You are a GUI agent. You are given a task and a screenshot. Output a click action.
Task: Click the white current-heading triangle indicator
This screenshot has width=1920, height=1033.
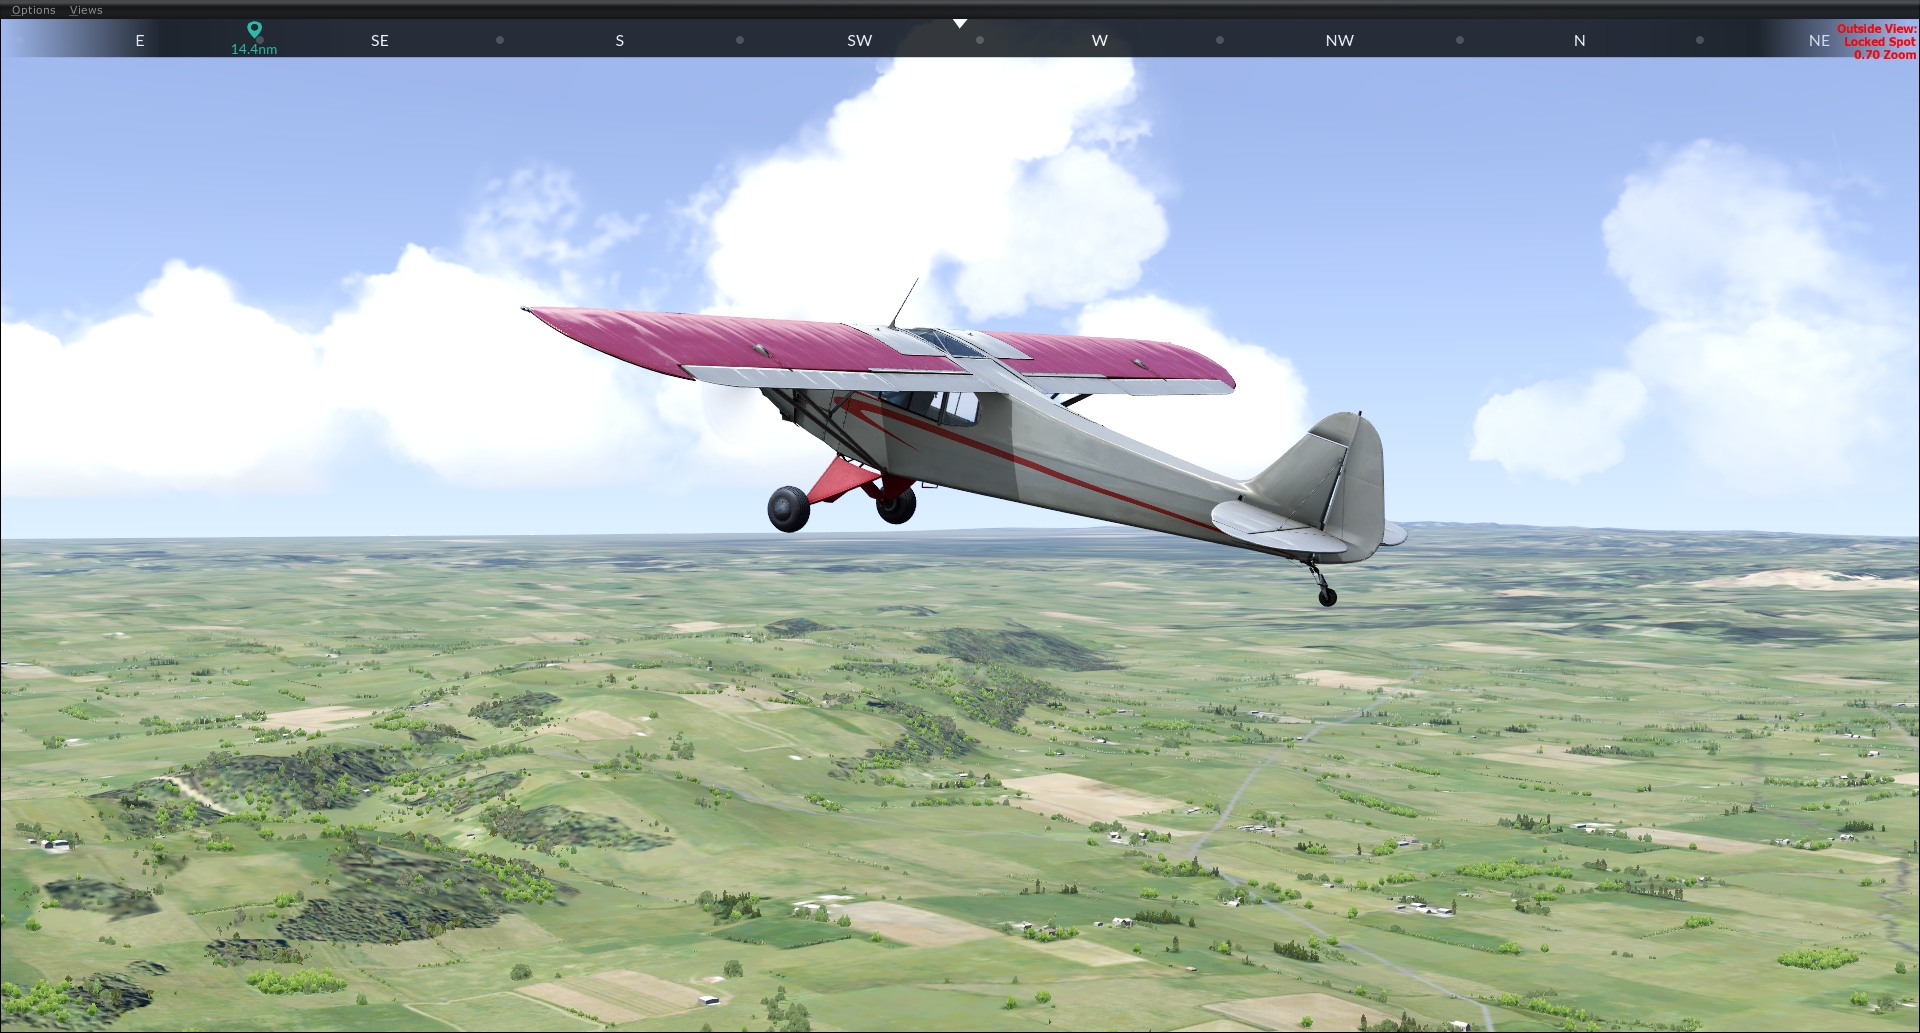(x=960, y=23)
